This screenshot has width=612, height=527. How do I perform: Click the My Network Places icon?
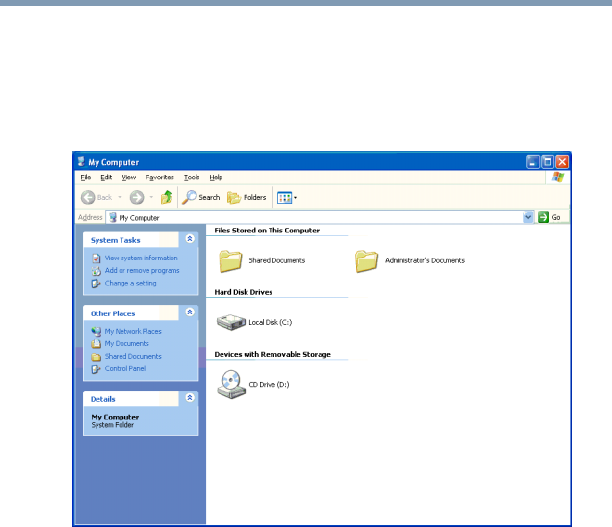(96, 332)
